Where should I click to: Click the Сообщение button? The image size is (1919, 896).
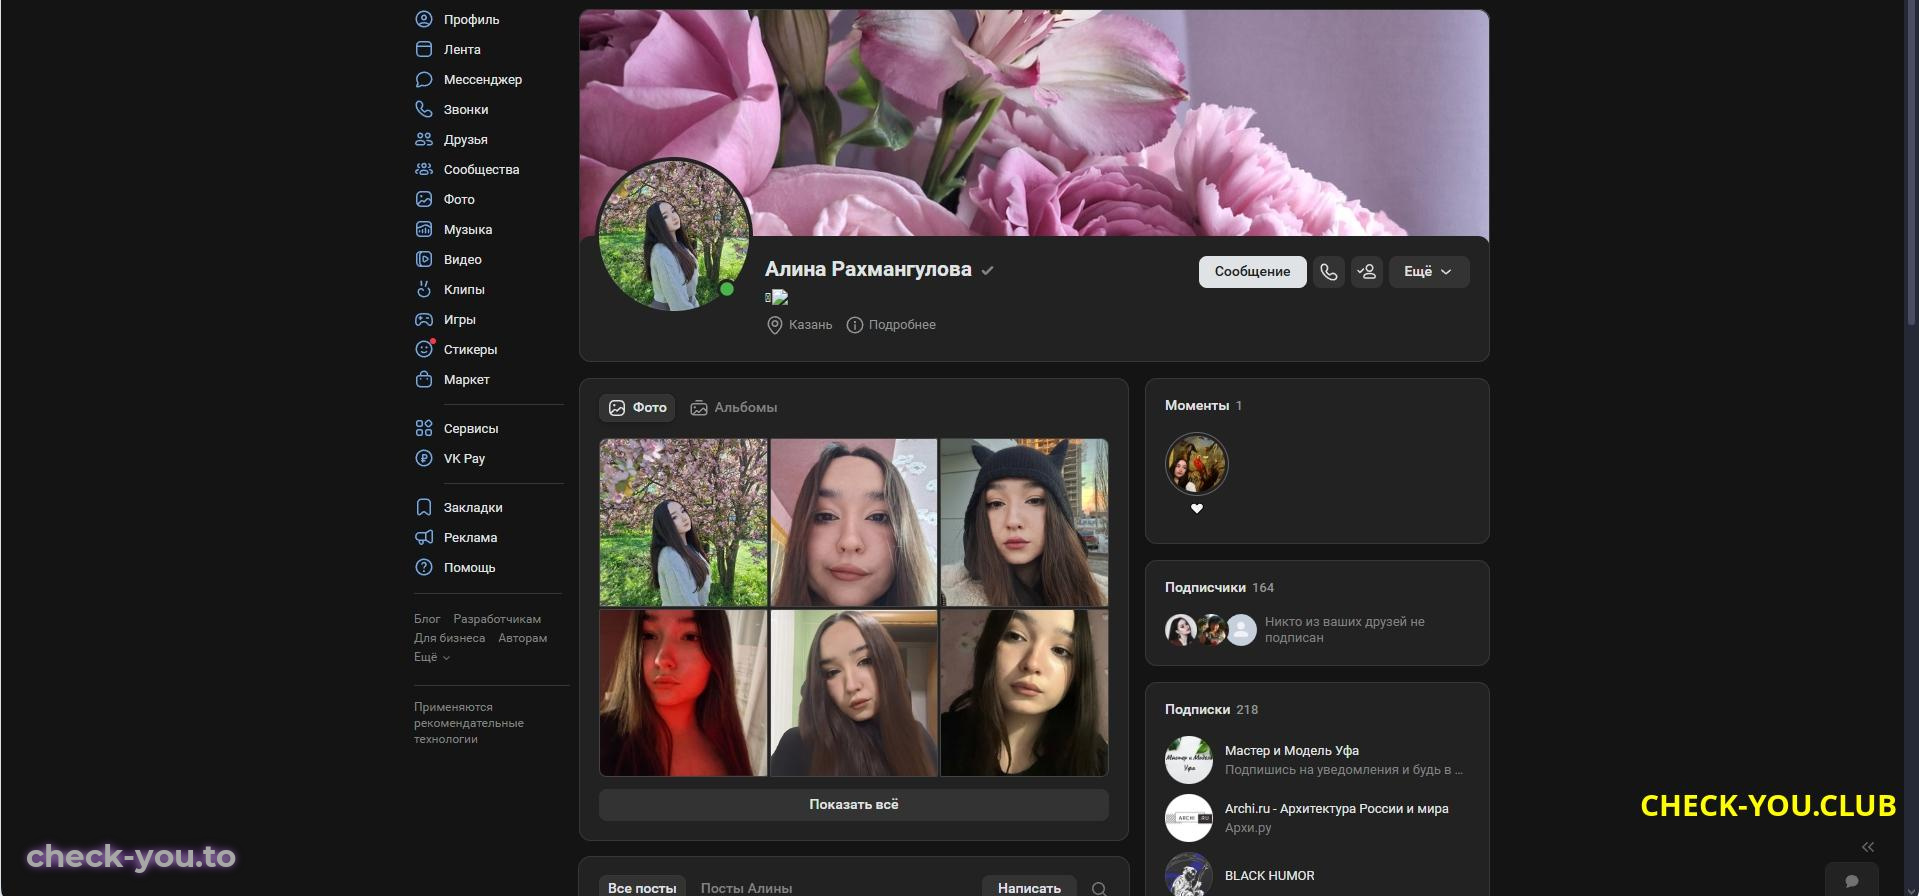pyautogui.click(x=1252, y=272)
